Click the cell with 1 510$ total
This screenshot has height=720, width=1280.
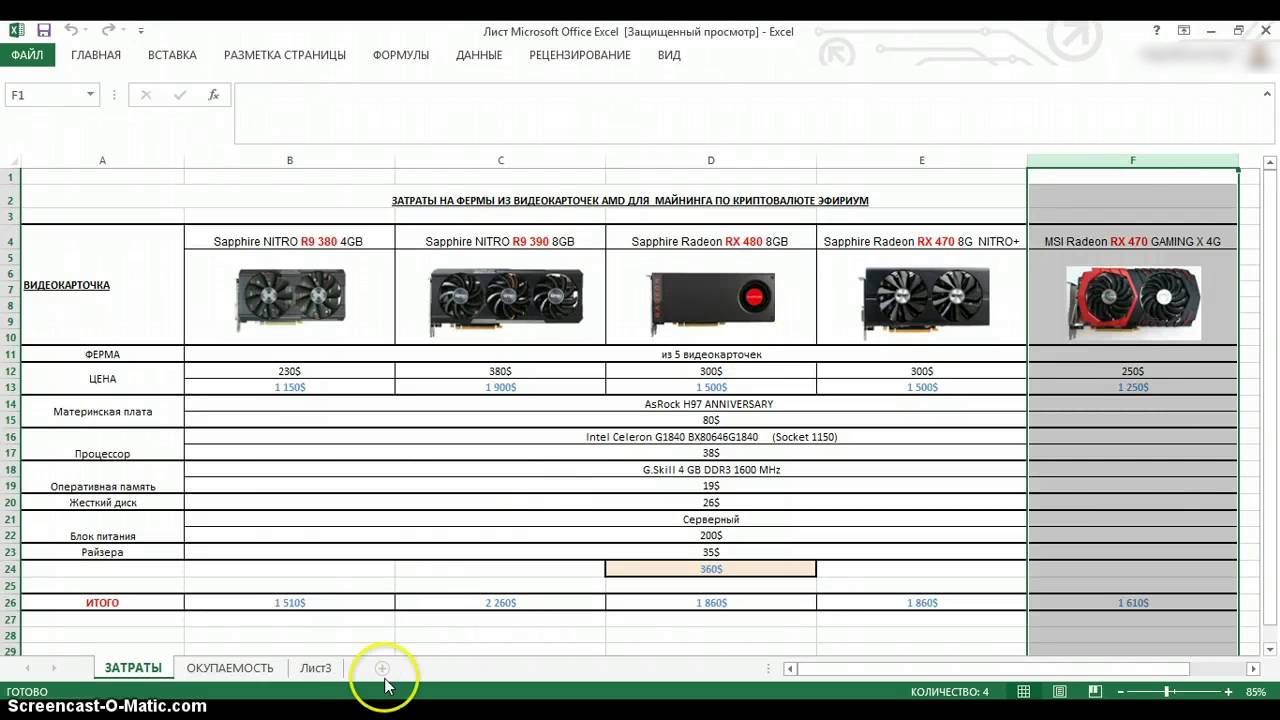290,603
